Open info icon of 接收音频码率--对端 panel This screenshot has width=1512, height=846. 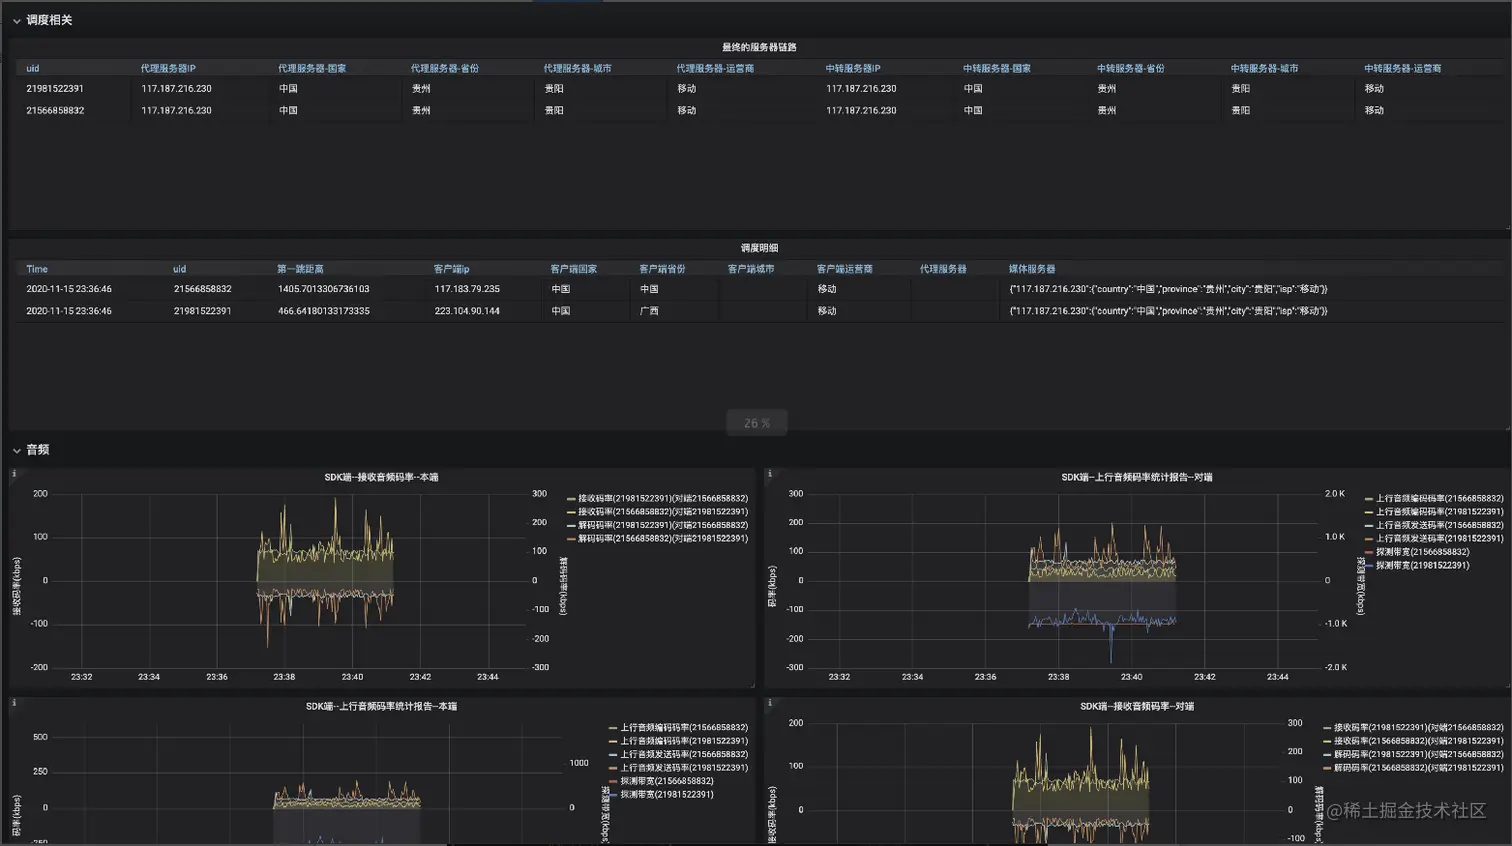pos(770,703)
